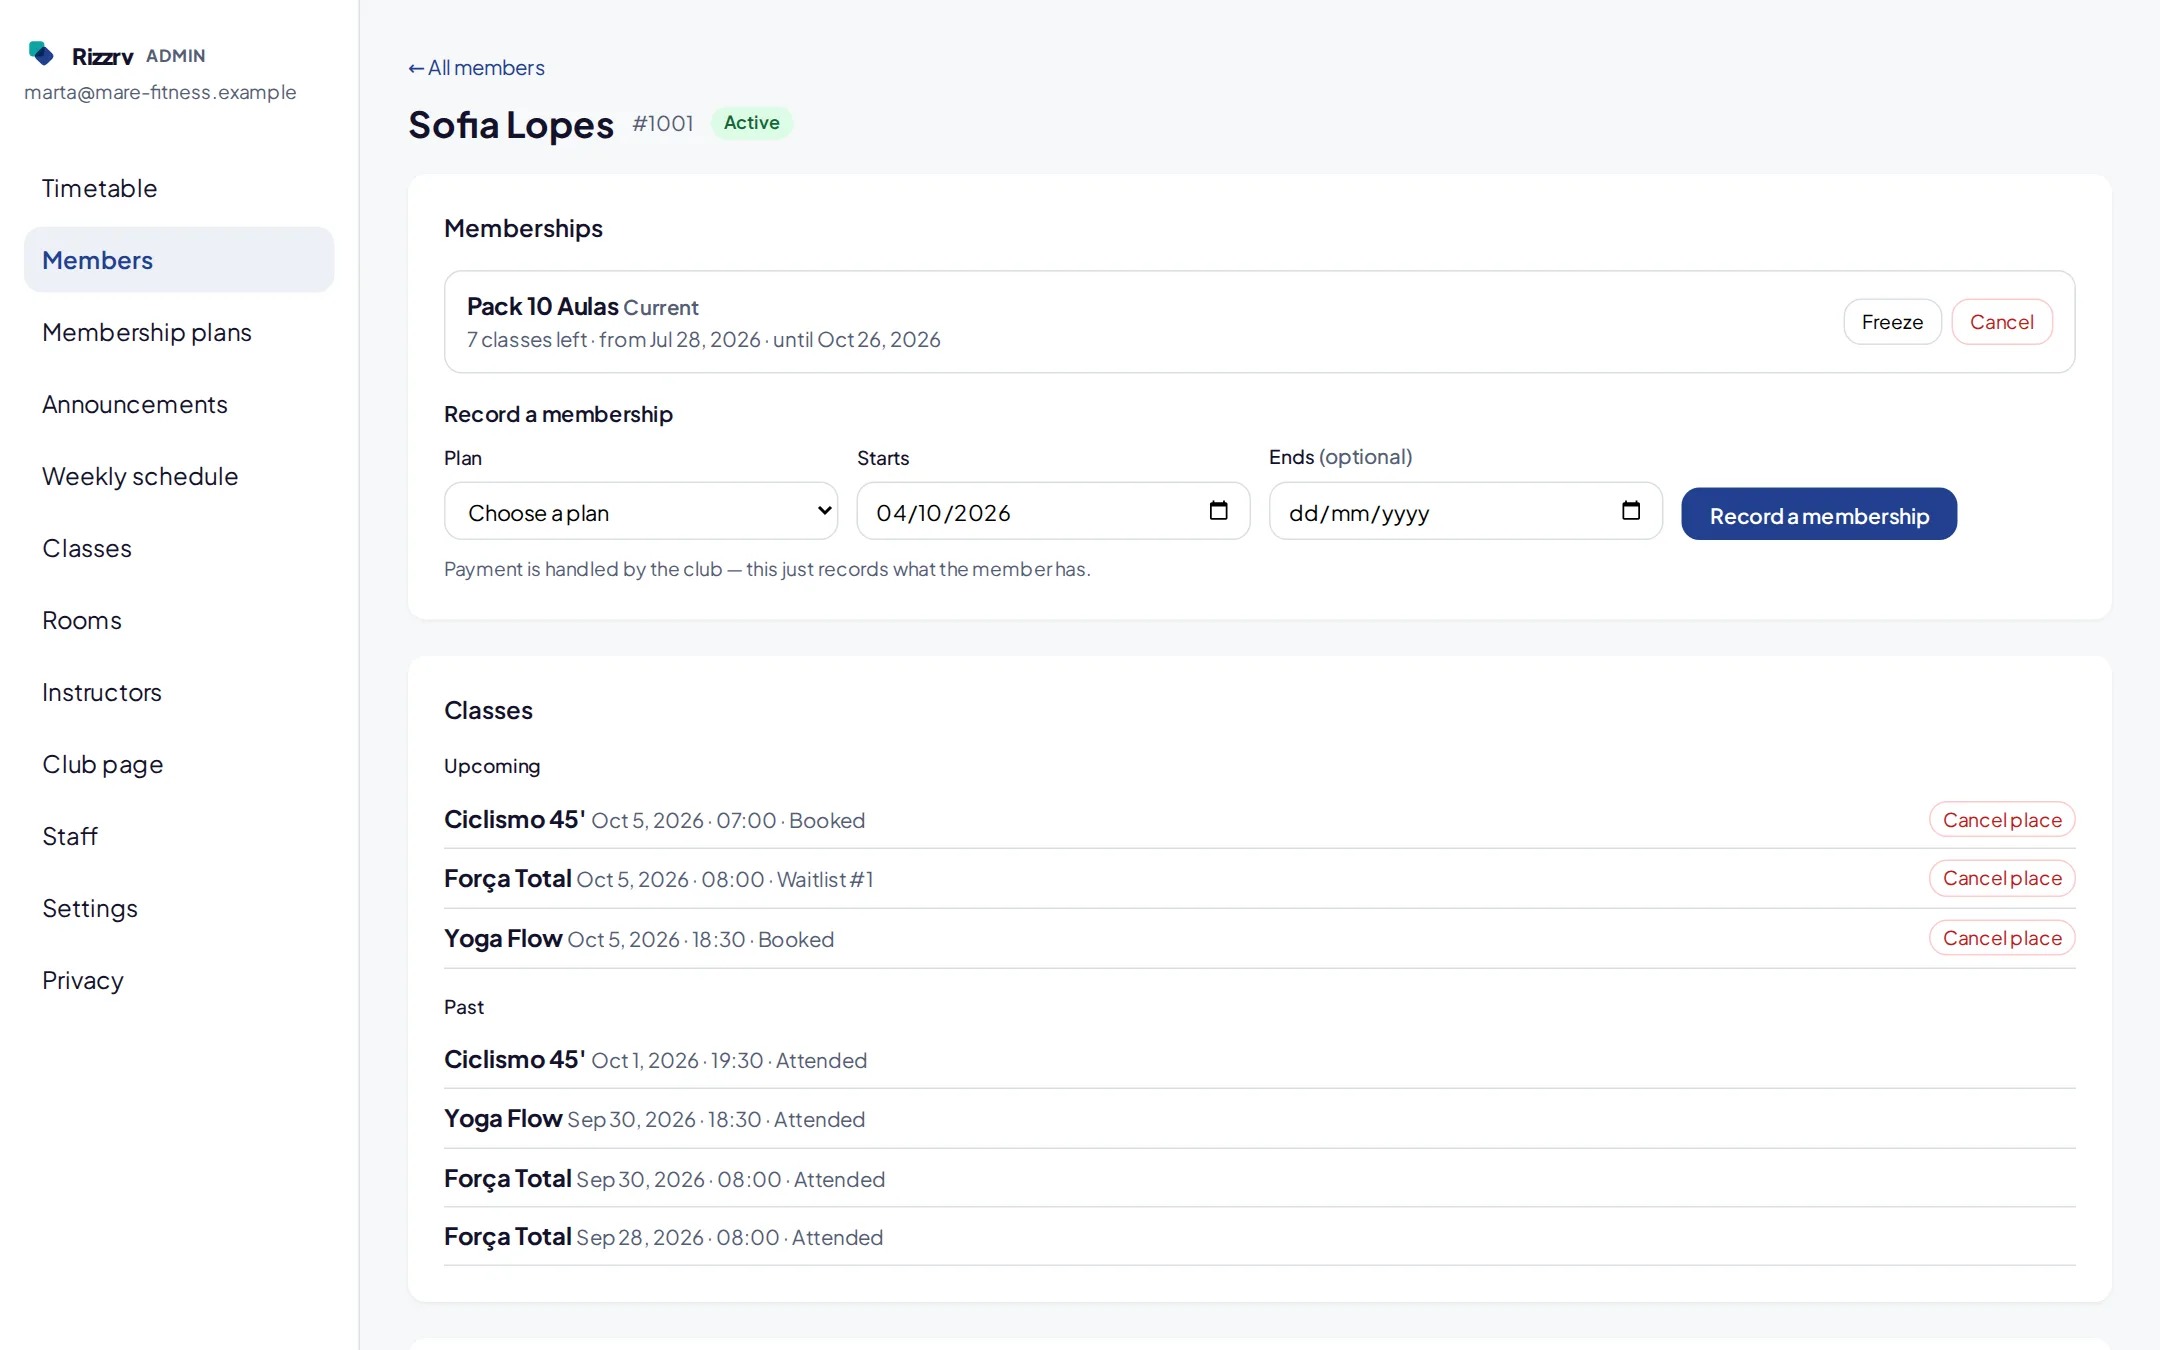Click the Rizzrv logo icon
Viewport: 2160px width, 1350px height.
[x=41, y=53]
